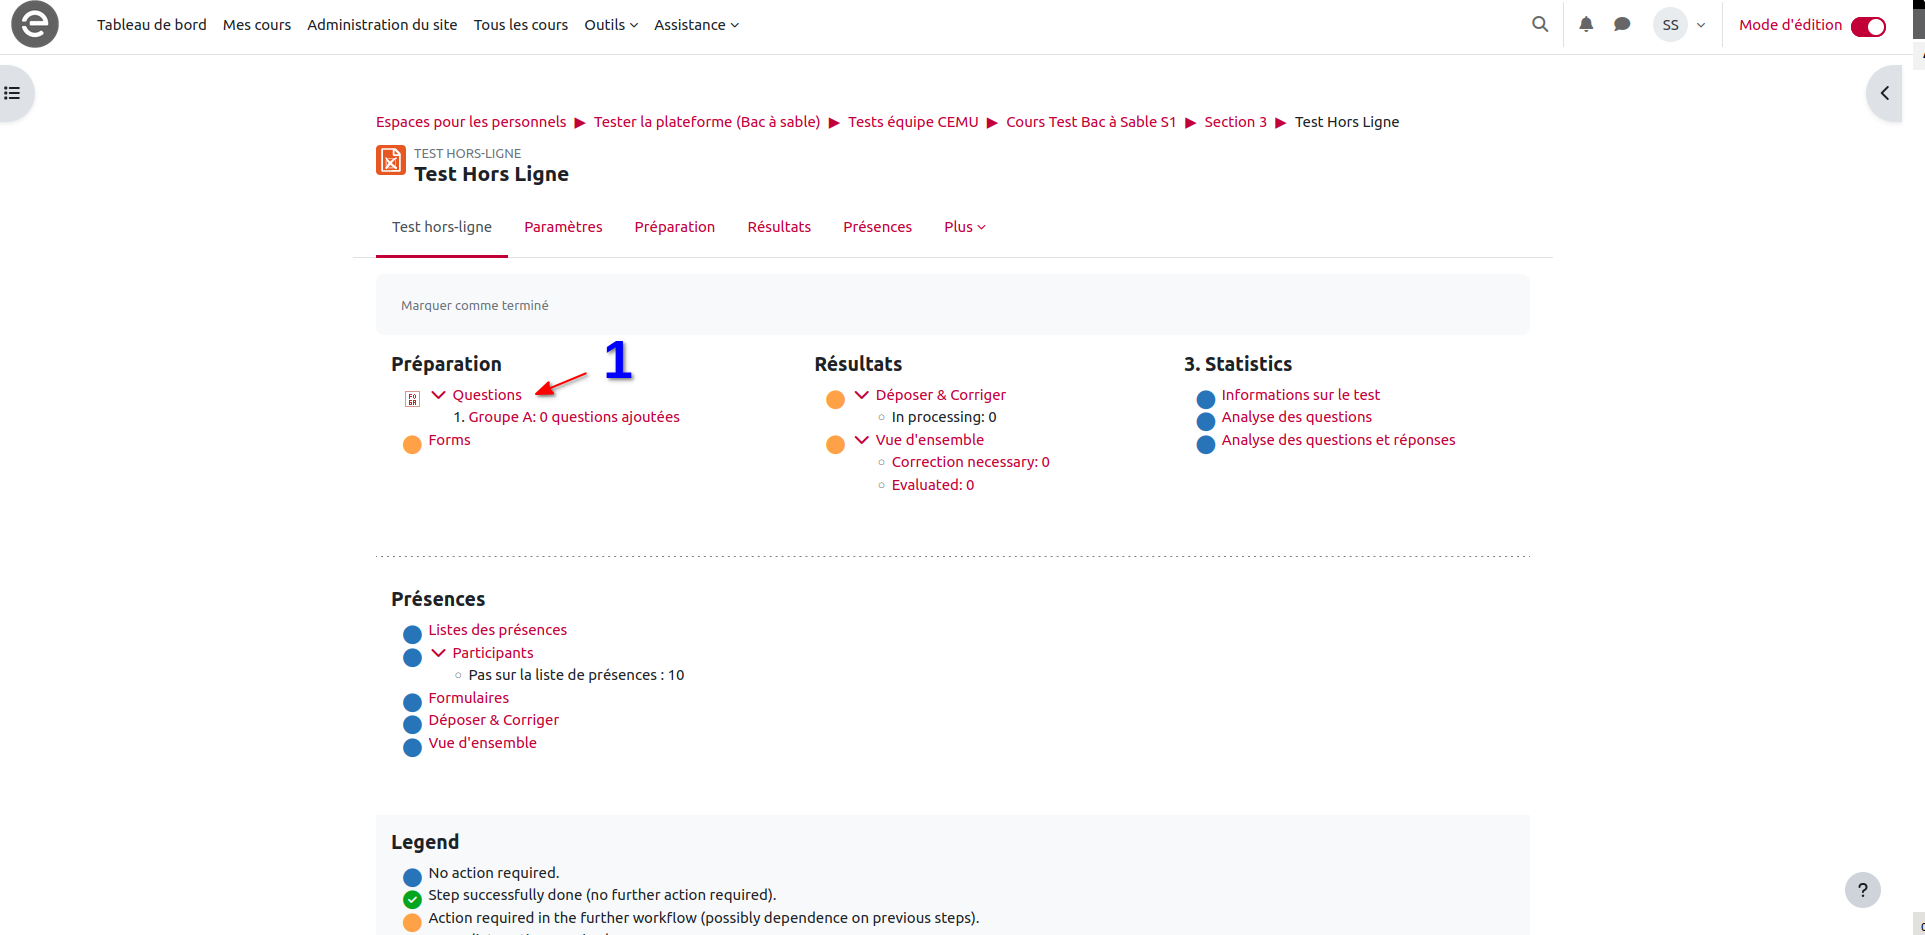Click the Section 3 breadcrumb
The height and width of the screenshot is (935, 1925).
[1235, 122]
